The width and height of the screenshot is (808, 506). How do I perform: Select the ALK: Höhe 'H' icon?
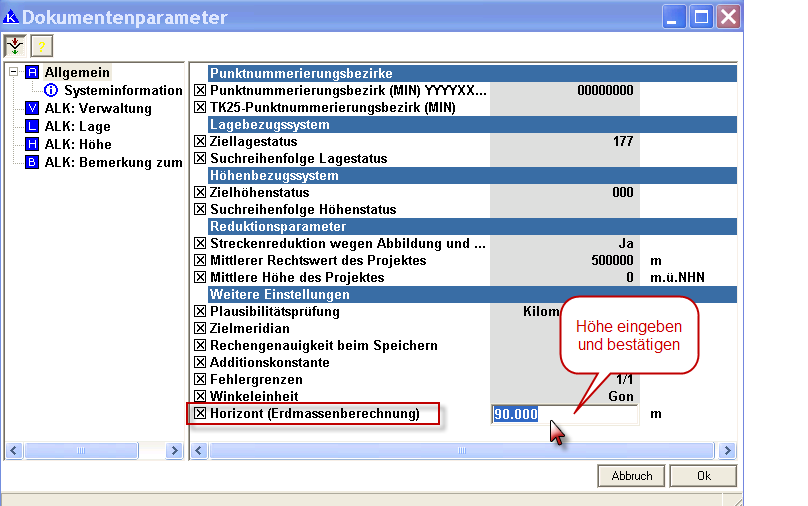[32, 145]
